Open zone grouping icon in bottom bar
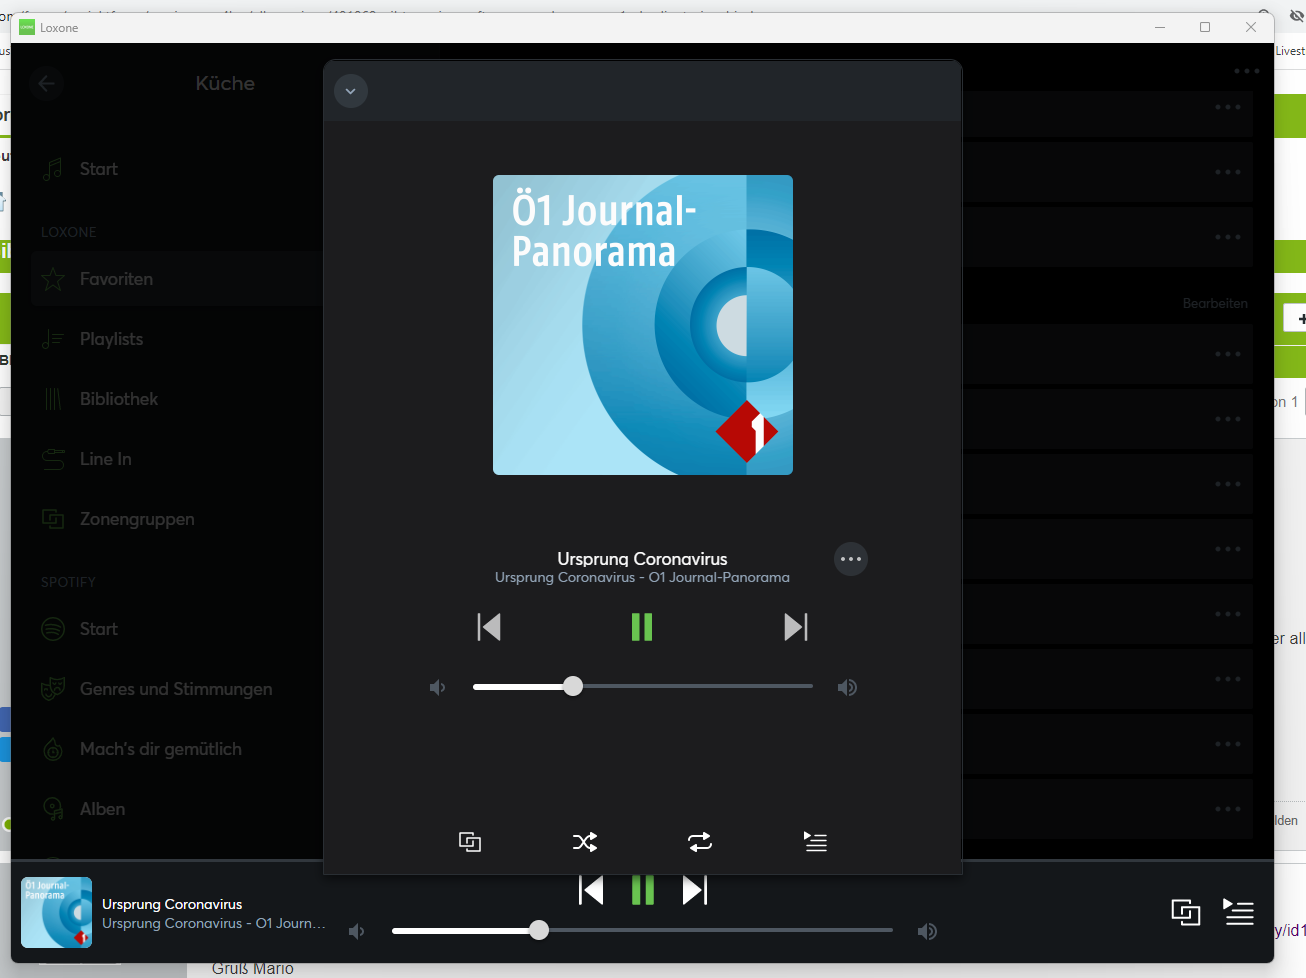Image resolution: width=1306 pixels, height=978 pixels. click(1186, 912)
